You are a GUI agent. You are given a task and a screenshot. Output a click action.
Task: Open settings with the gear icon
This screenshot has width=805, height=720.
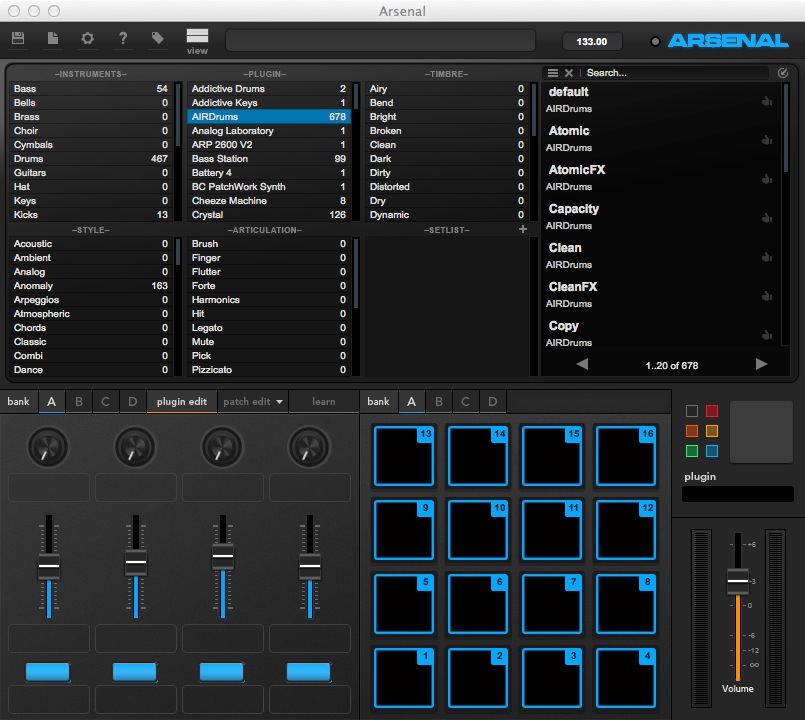click(87, 38)
